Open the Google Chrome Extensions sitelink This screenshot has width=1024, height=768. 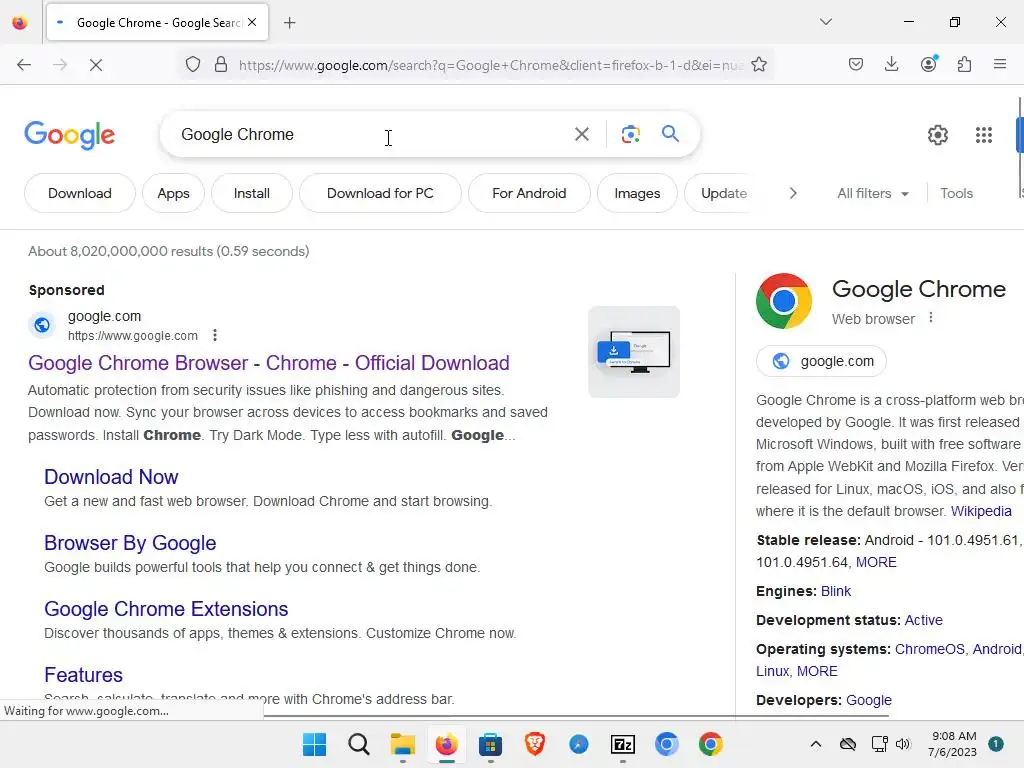coord(166,609)
